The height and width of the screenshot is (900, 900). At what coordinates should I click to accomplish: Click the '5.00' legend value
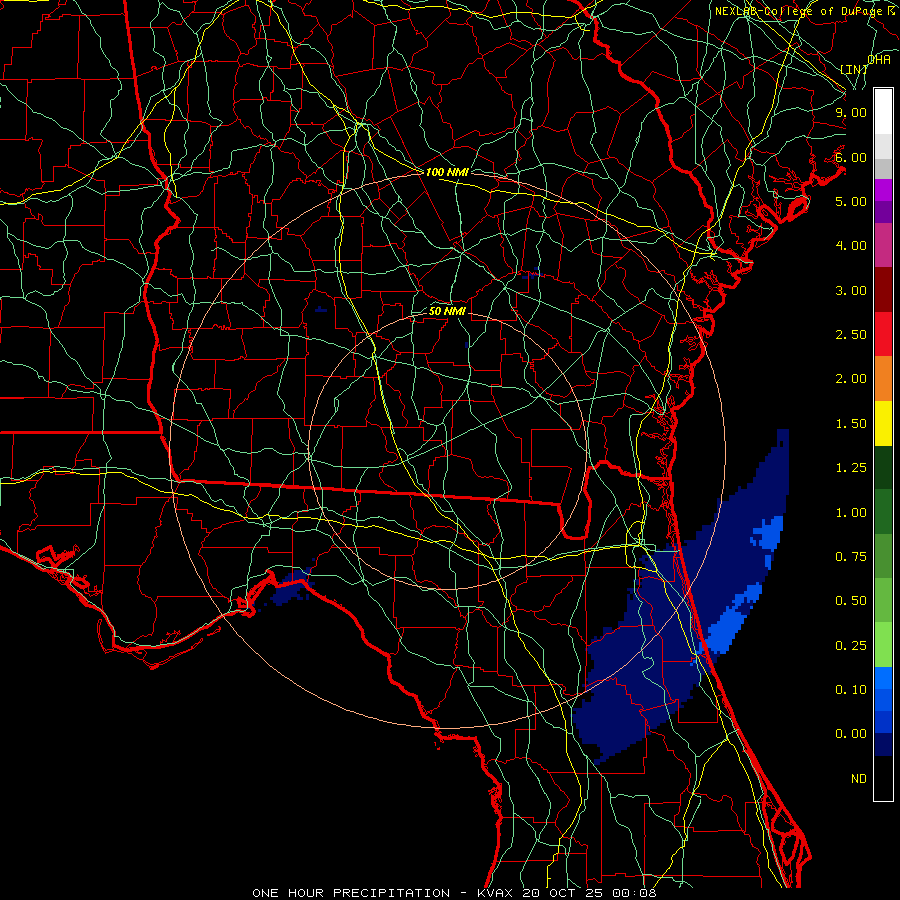(x=851, y=201)
